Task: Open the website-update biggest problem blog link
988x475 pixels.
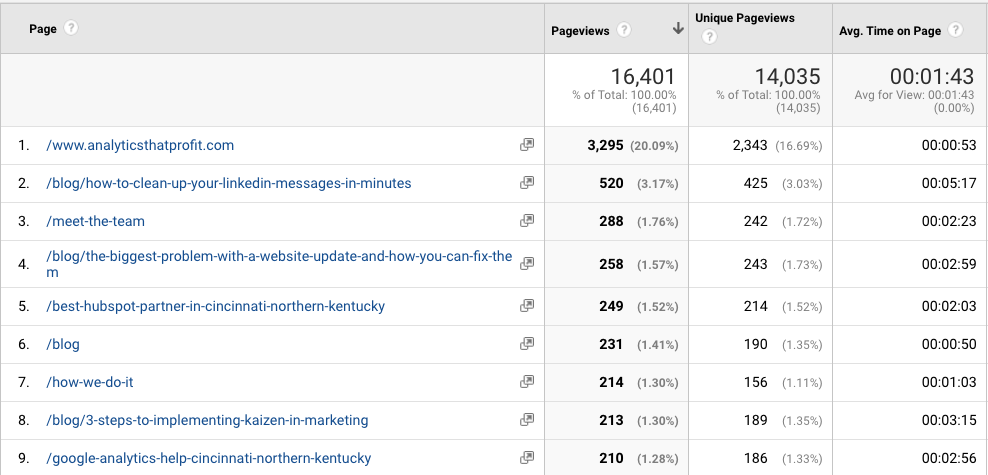Action: click(x=279, y=264)
